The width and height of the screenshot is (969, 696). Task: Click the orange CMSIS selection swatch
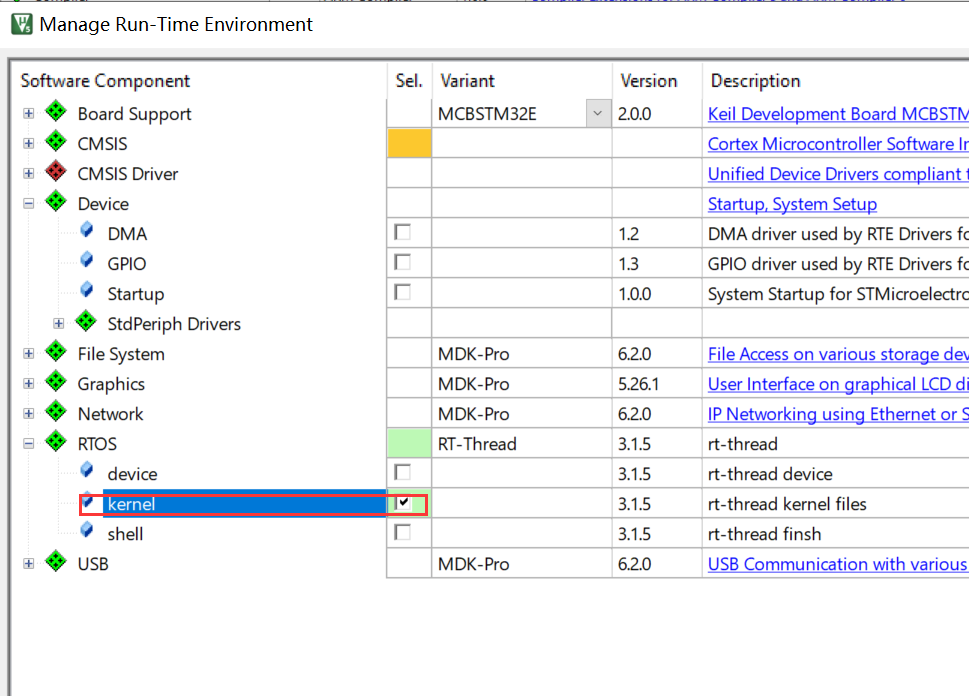(x=411, y=143)
